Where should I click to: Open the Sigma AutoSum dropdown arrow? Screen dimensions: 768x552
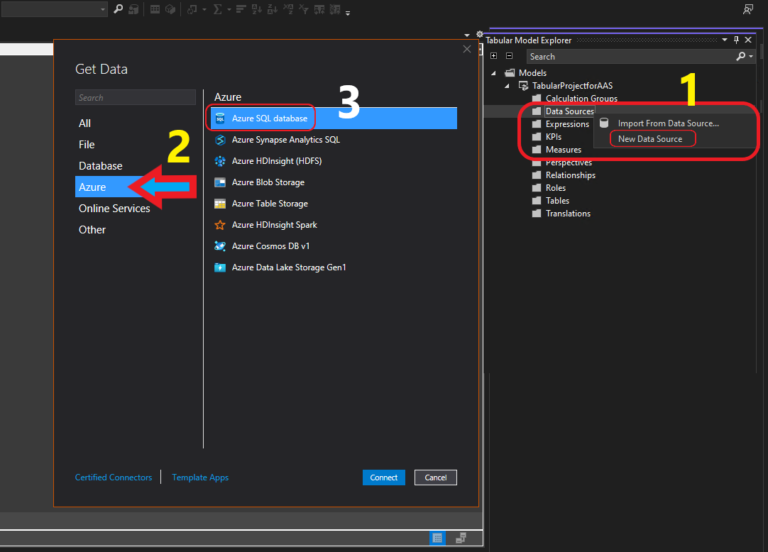229,9
